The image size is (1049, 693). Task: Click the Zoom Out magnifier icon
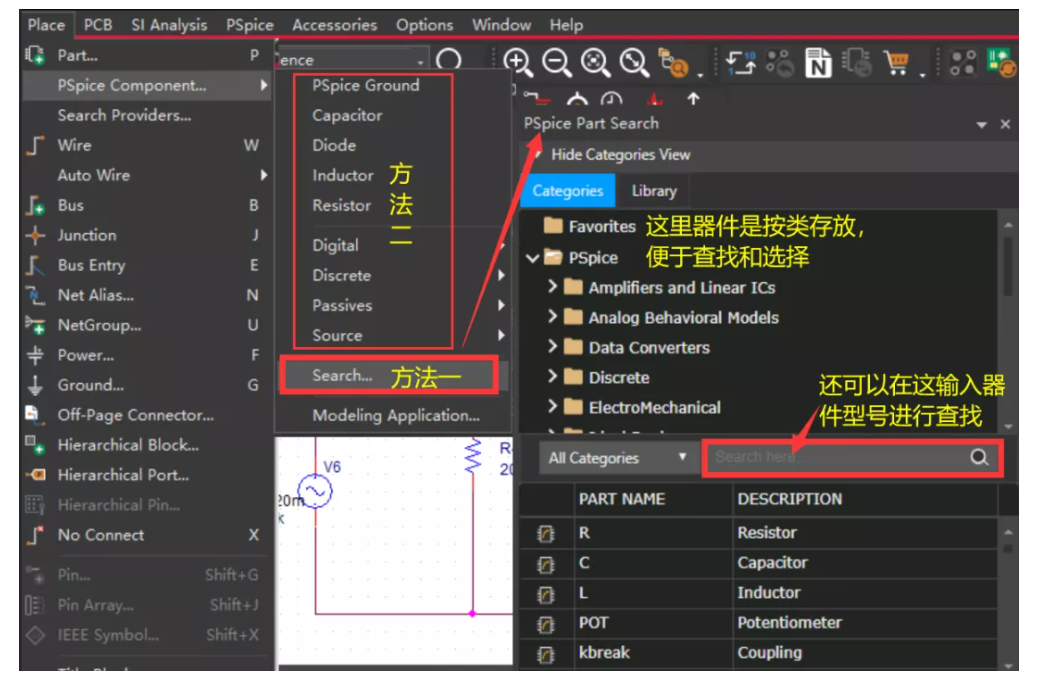point(557,62)
